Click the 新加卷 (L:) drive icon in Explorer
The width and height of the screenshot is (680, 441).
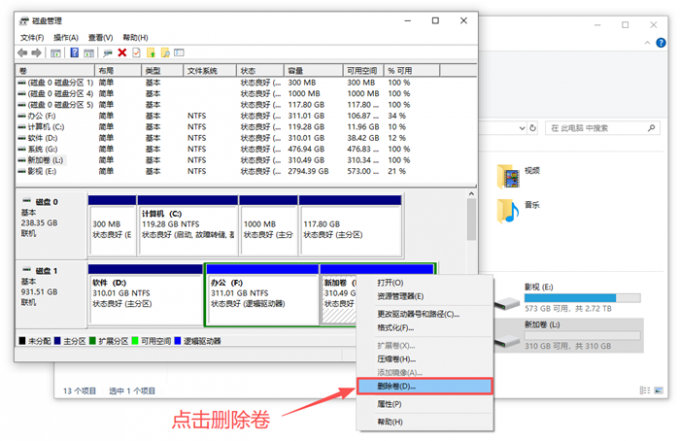(507, 341)
